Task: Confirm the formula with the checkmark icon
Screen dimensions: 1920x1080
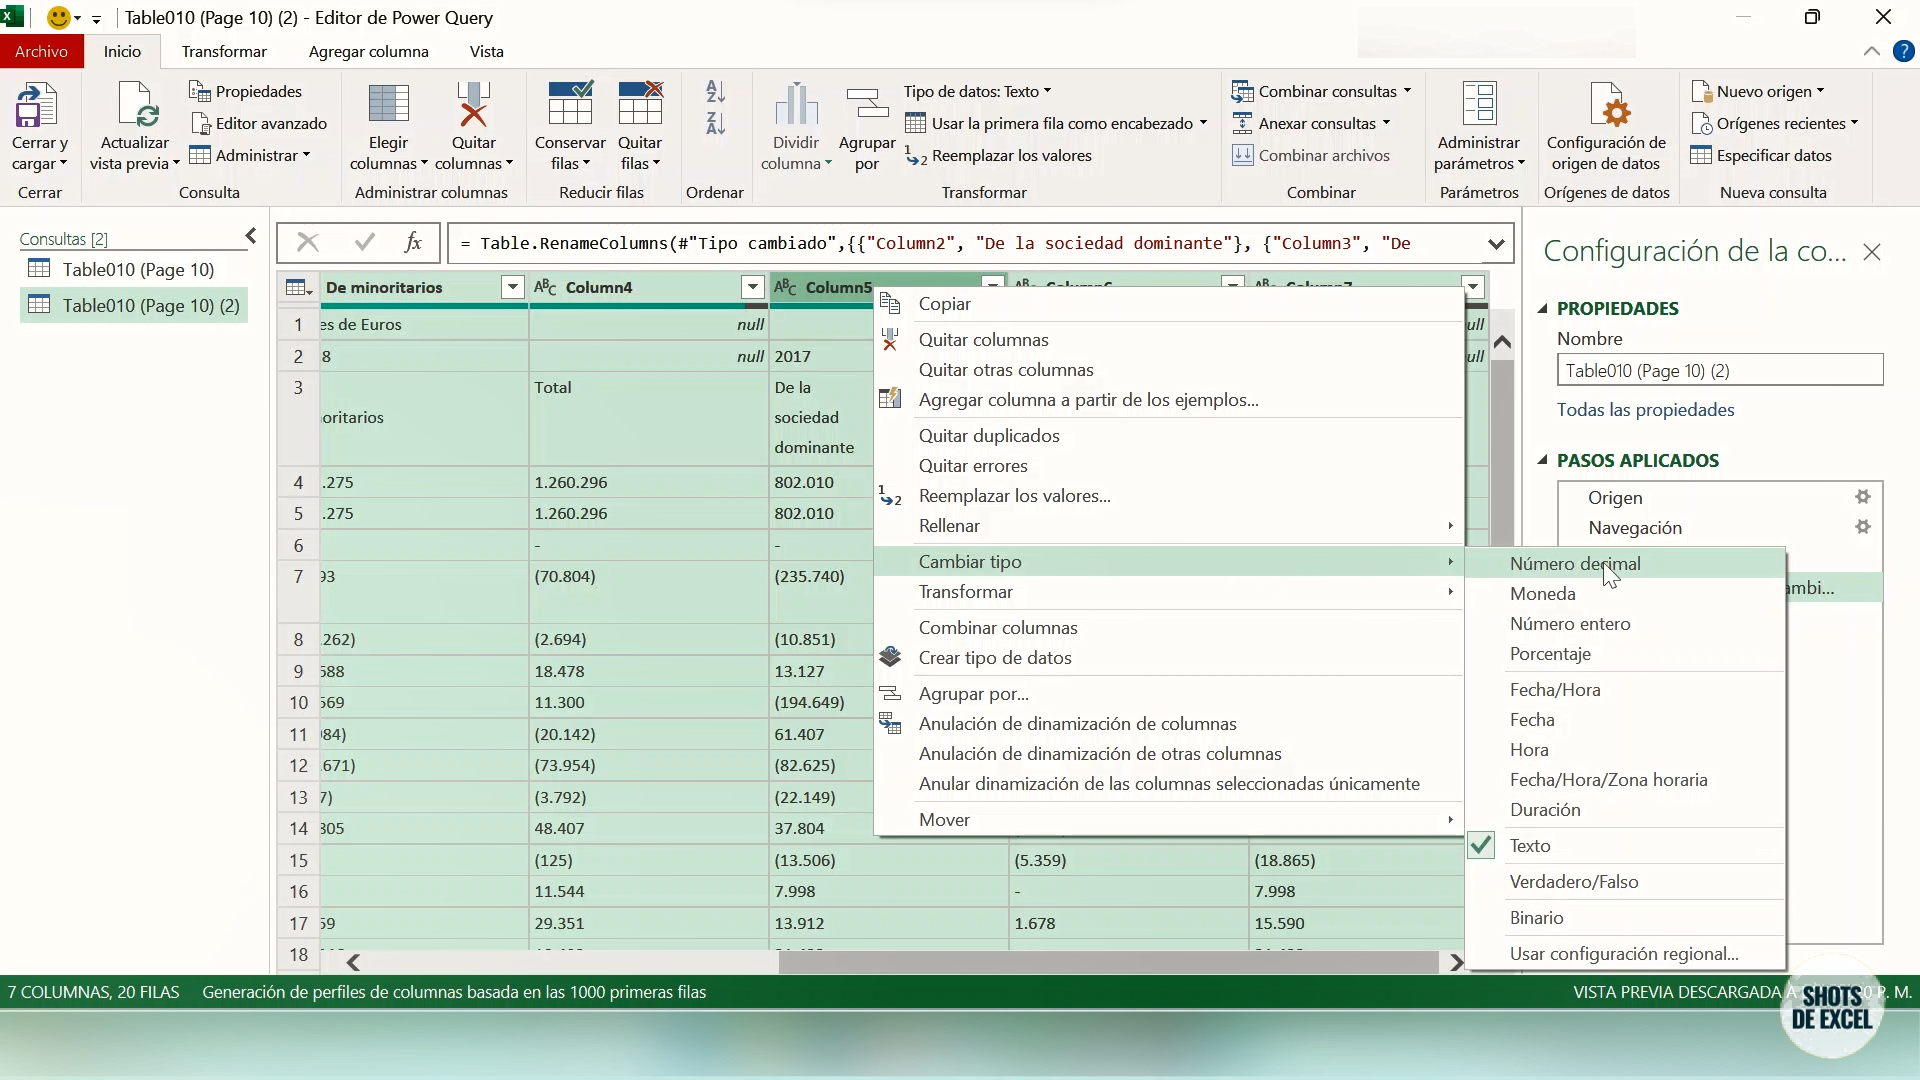Action: (x=365, y=243)
